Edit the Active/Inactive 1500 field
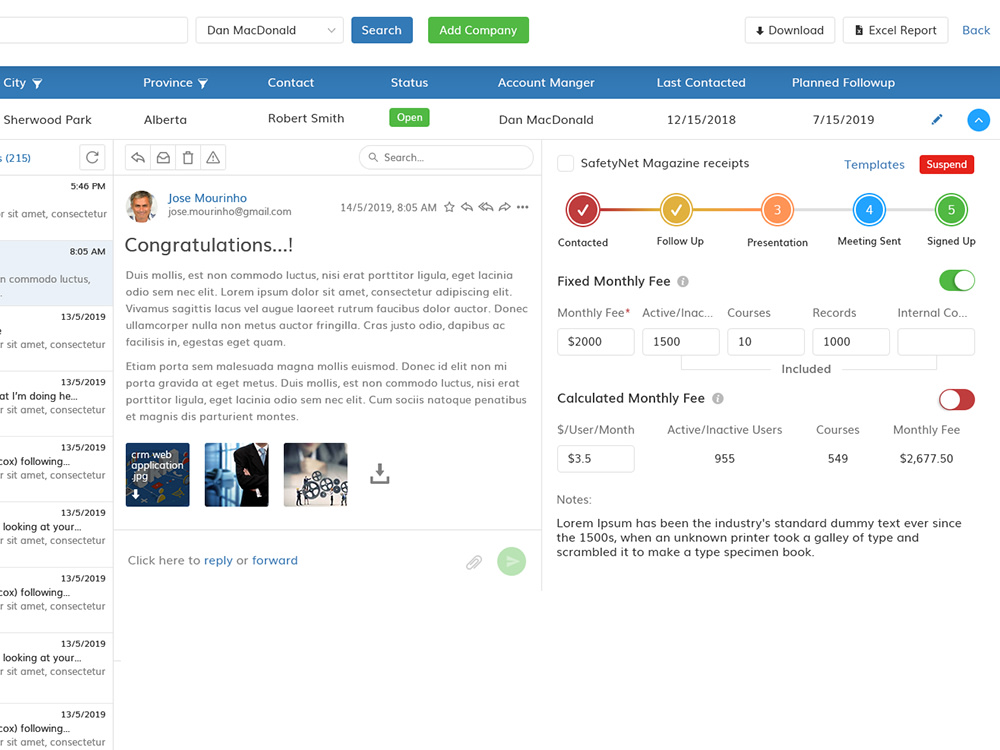Viewport: 1000px width, 750px height. click(x=680, y=342)
